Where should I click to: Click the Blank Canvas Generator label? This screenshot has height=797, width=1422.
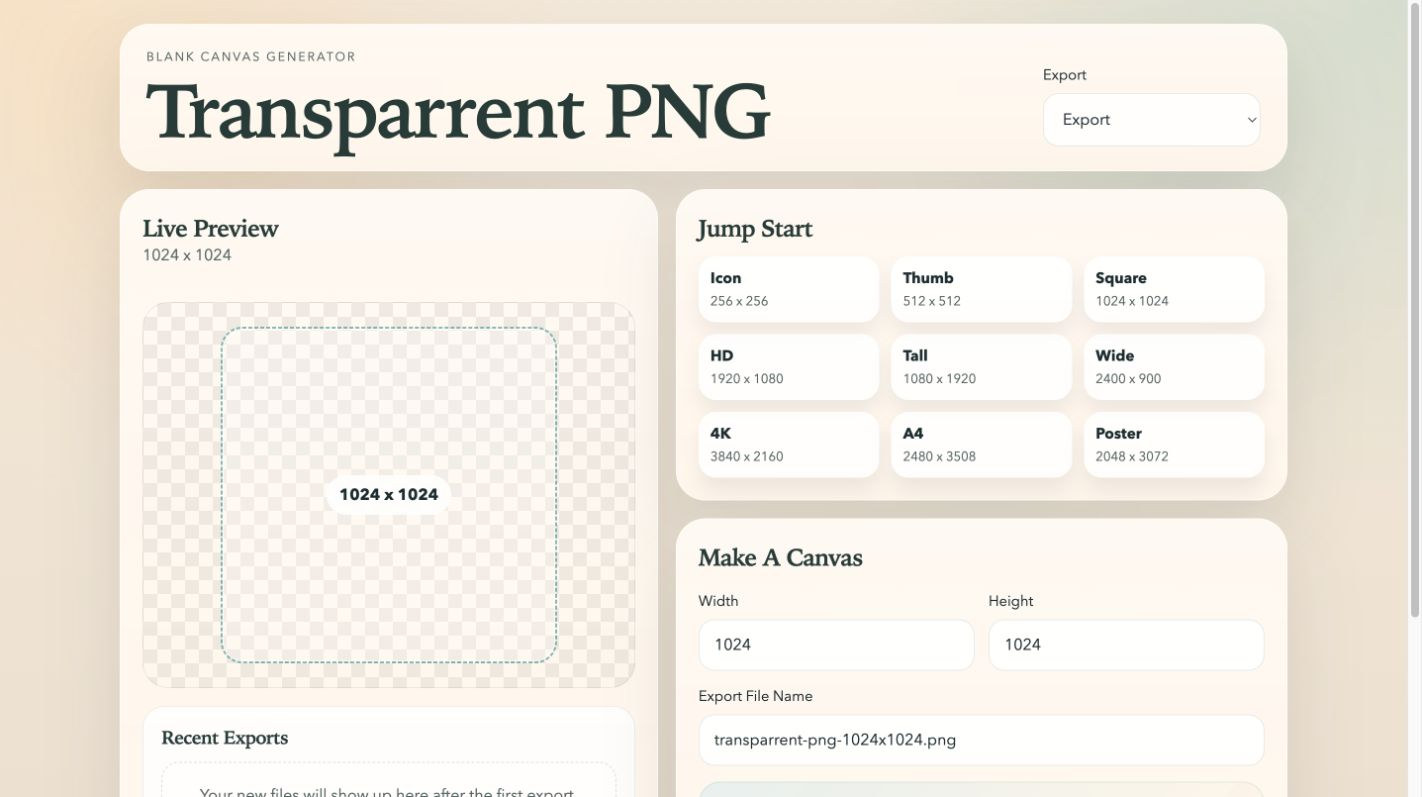tap(251, 57)
